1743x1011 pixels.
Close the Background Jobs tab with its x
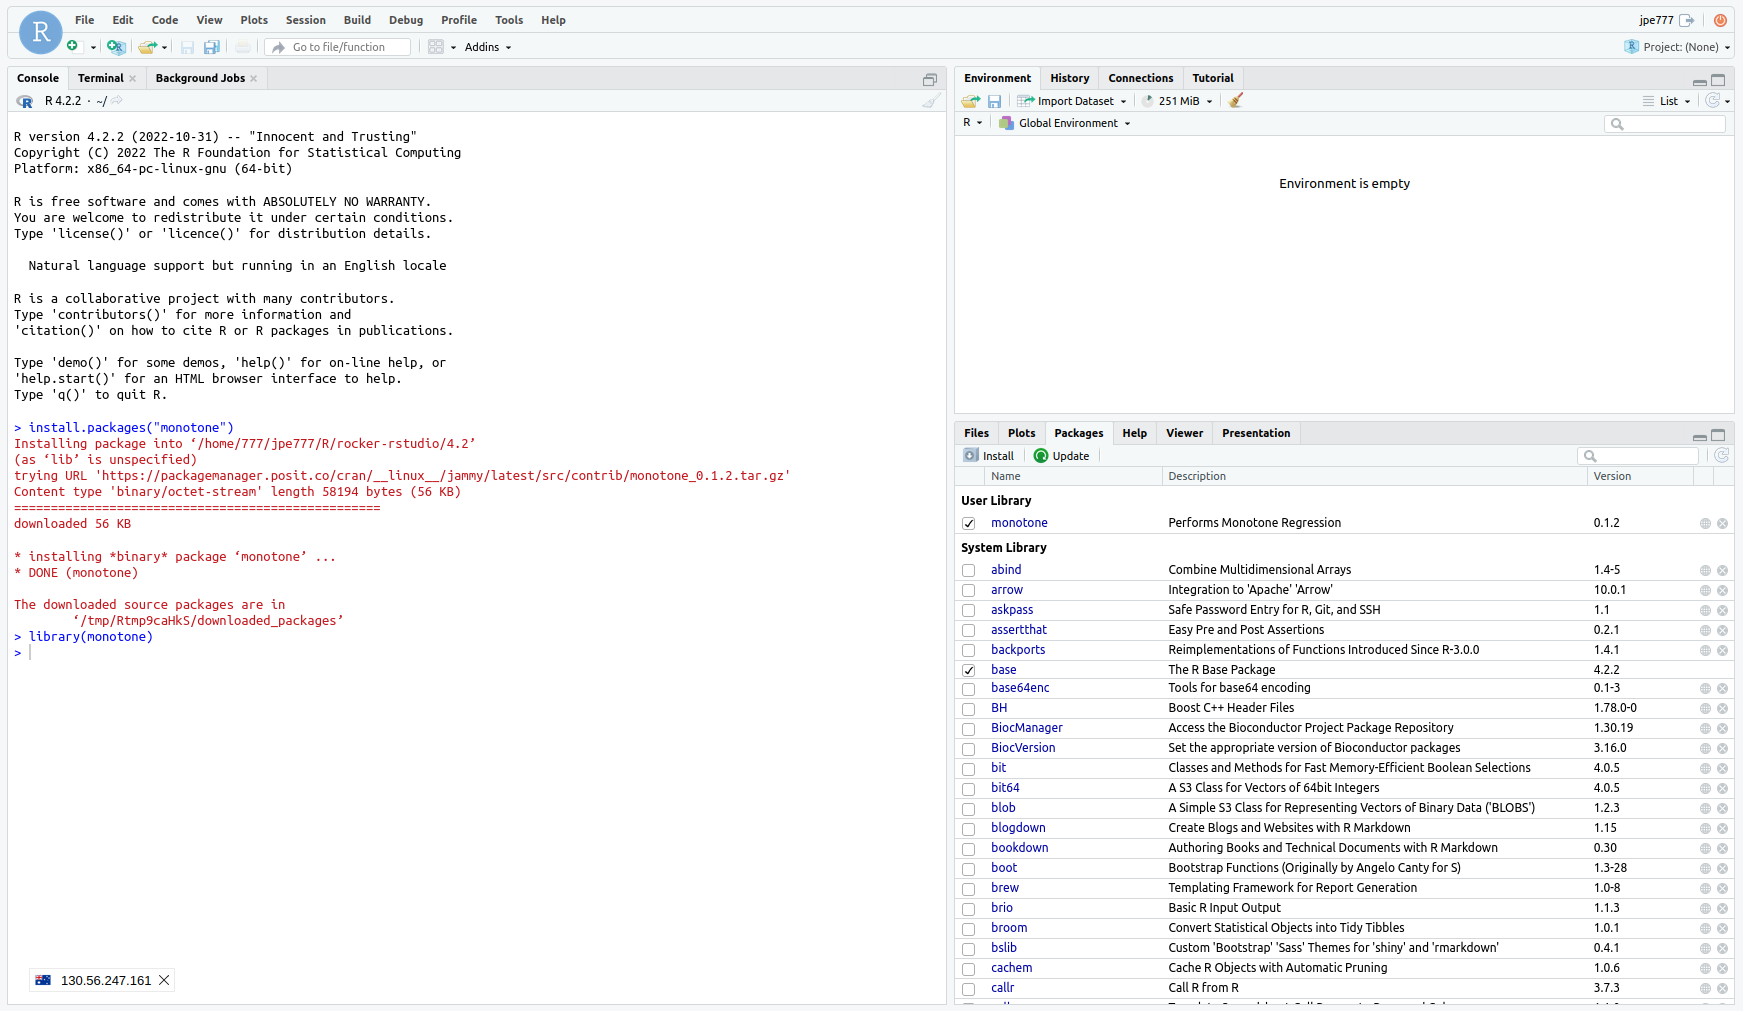pyautogui.click(x=254, y=78)
